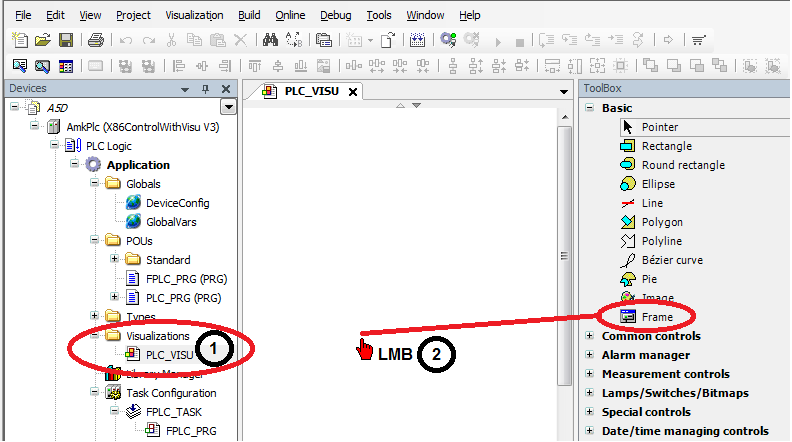Screen dimensions: 792x442
Task: Click the binoculars Find icon
Action: 269,41
